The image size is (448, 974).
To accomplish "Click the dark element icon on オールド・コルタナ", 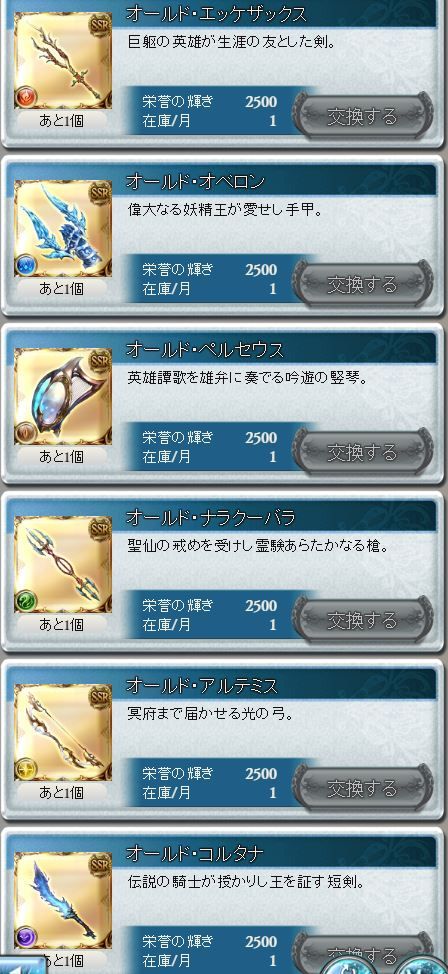I will click(x=26, y=937).
